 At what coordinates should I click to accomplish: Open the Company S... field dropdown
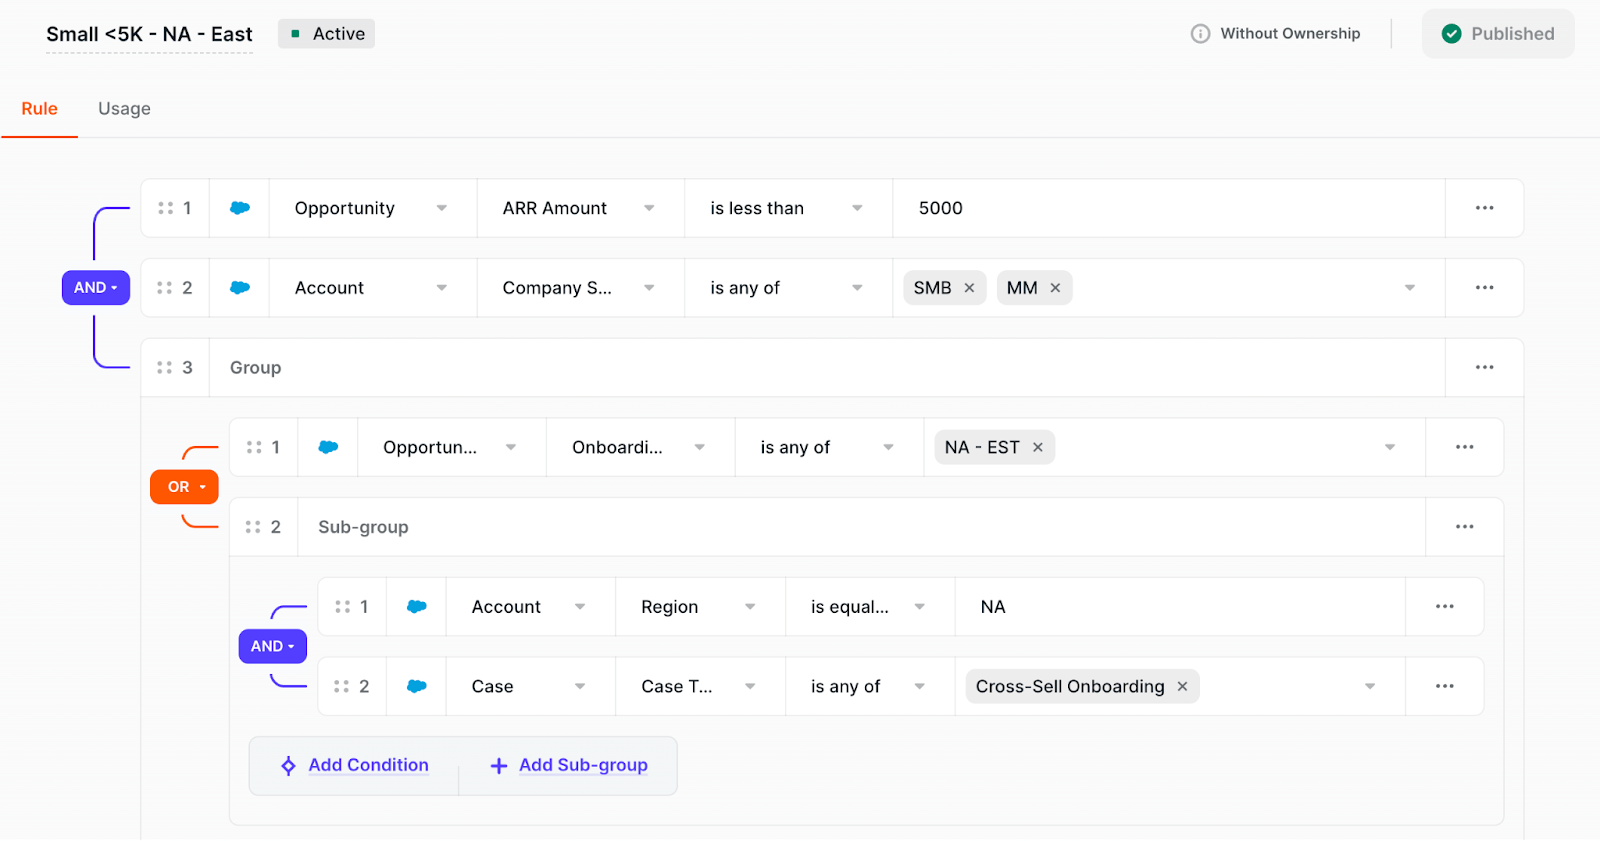point(581,288)
